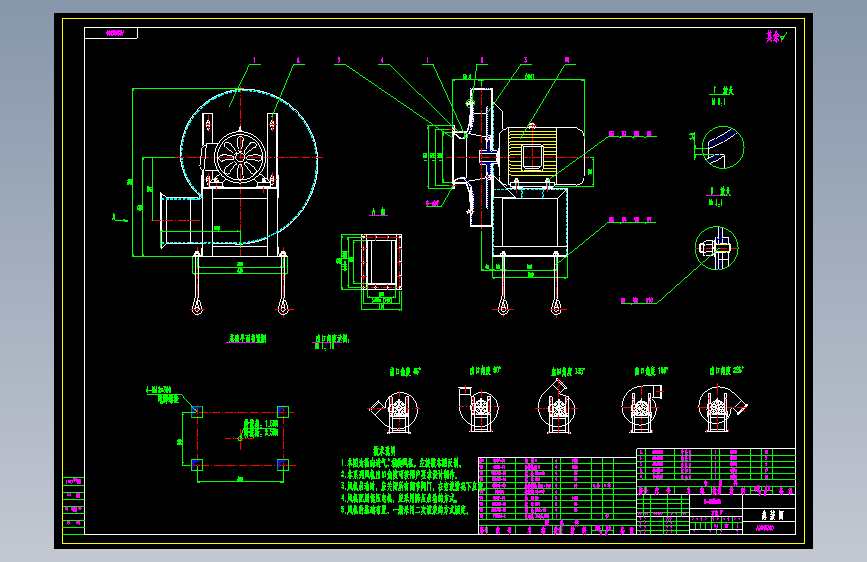Click the rectangular outlet flange view
Image resolution: width=867 pixels, height=562 pixels.
pyautogui.click(x=382, y=261)
